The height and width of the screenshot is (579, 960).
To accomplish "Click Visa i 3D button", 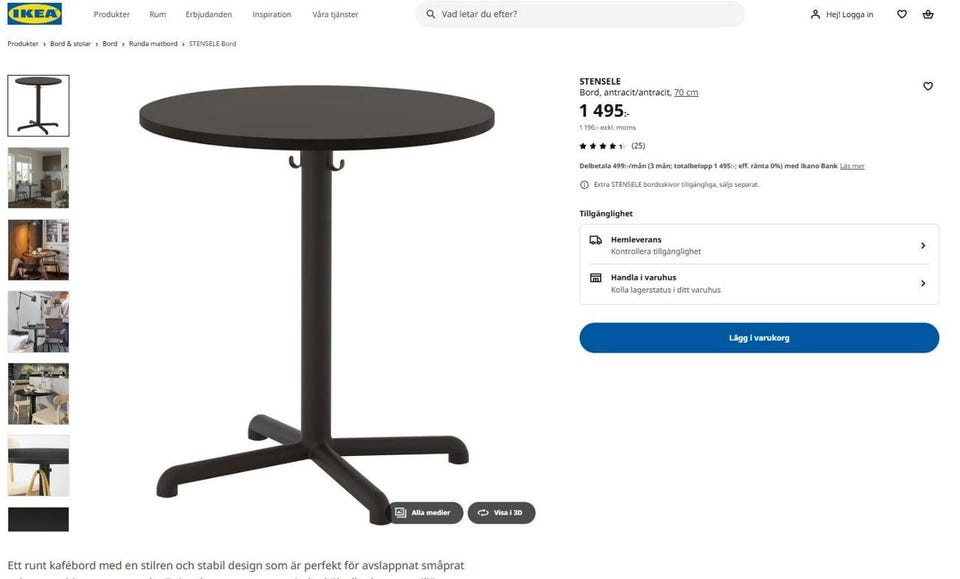I will 501,513.
